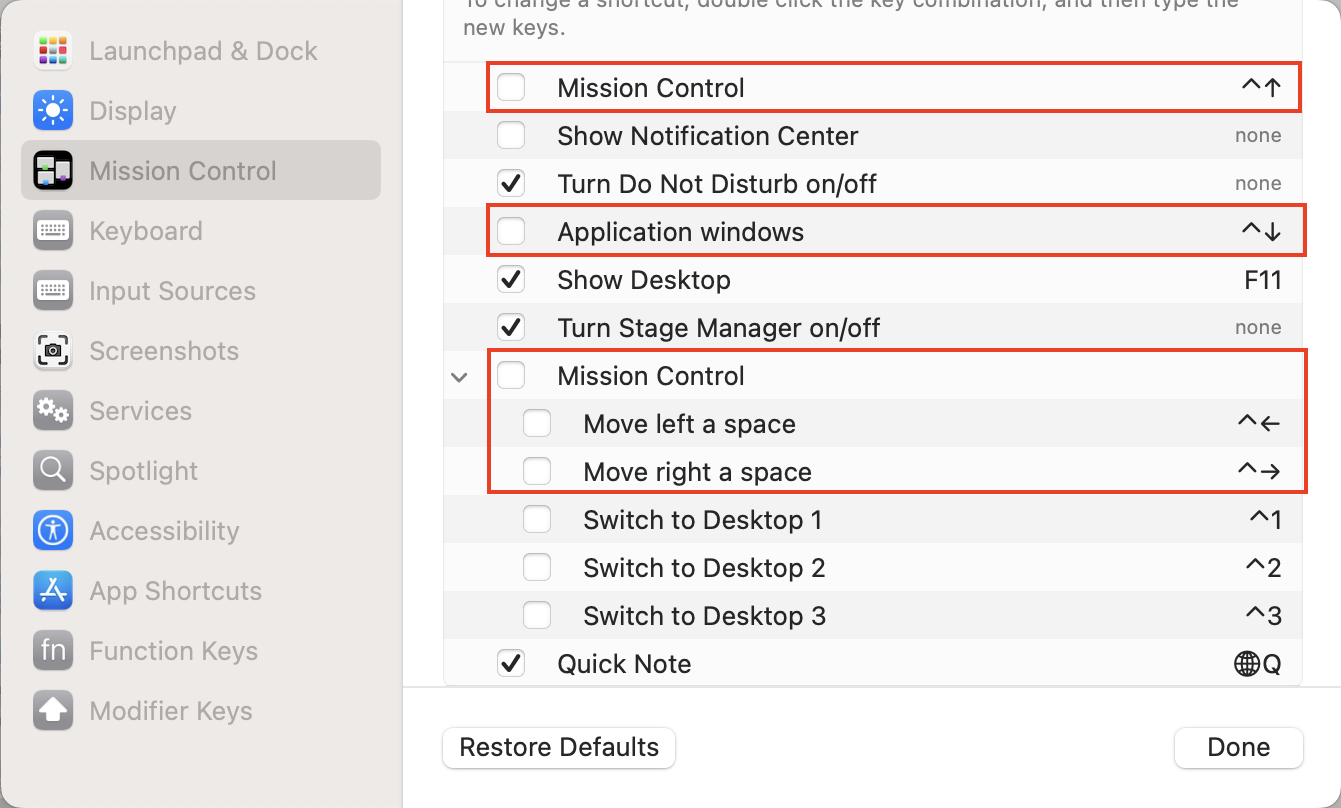Click the Accessibility icon
This screenshot has height=808, width=1341.
[x=52, y=531]
